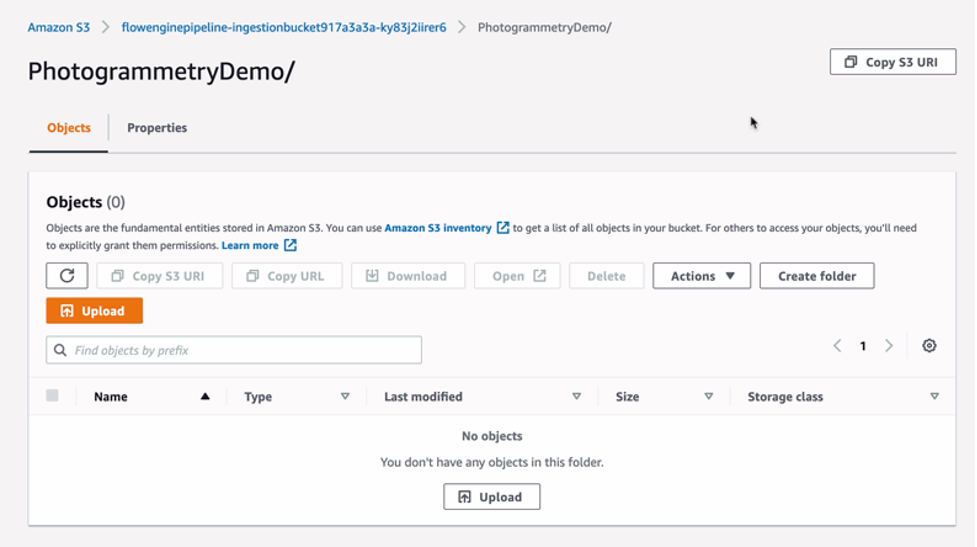The image size is (977, 547).
Task: Go to previous page arrow in pagination
Action: tap(837, 346)
